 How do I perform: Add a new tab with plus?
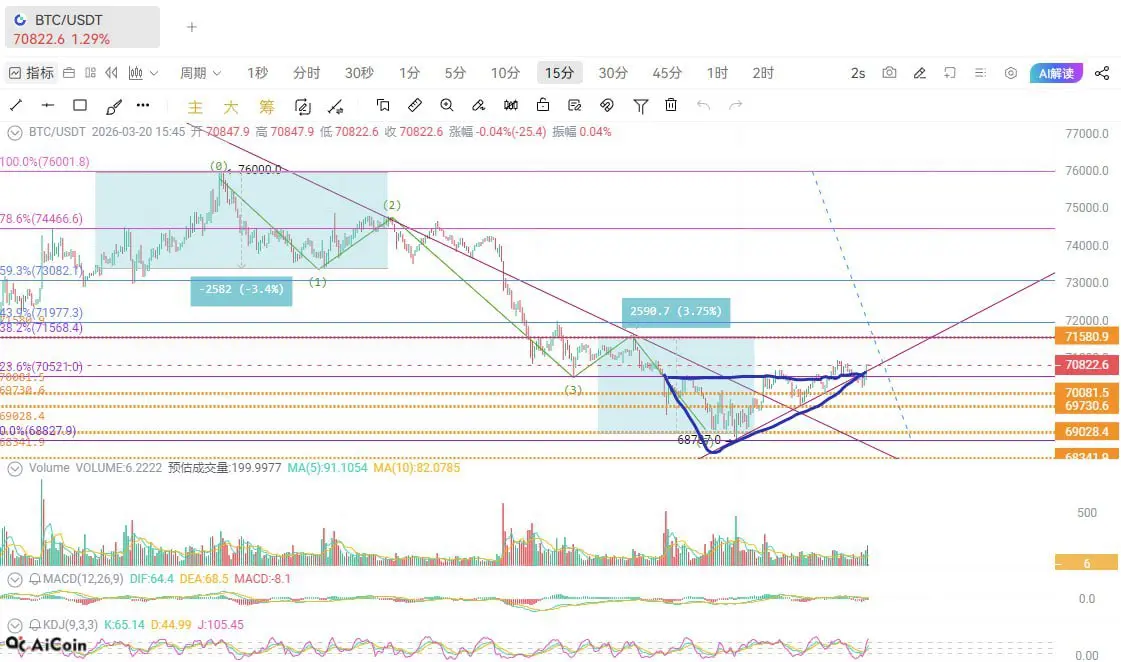[x=192, y=27]
